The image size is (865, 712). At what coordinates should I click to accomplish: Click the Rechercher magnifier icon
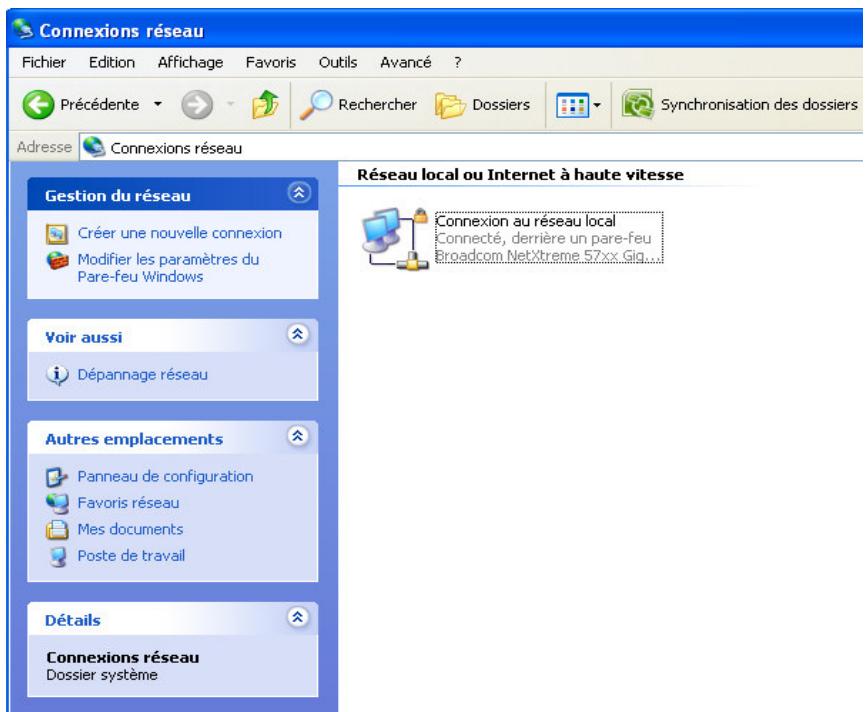coord(316,104)
